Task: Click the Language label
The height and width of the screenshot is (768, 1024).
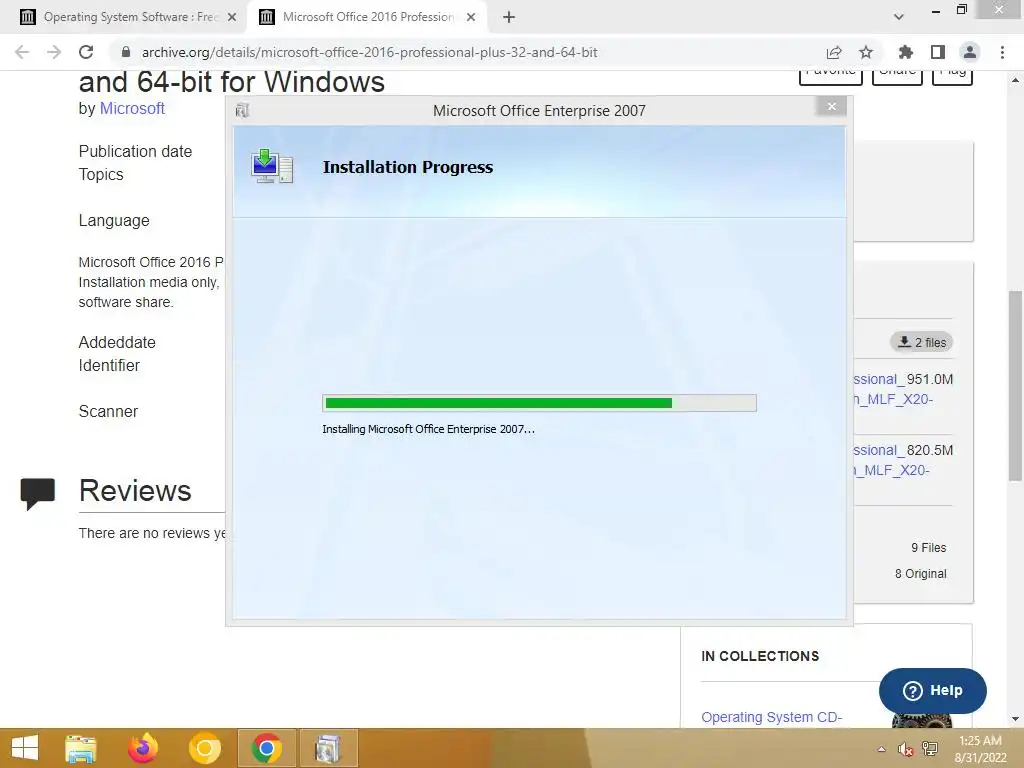Action: point(114,221)
